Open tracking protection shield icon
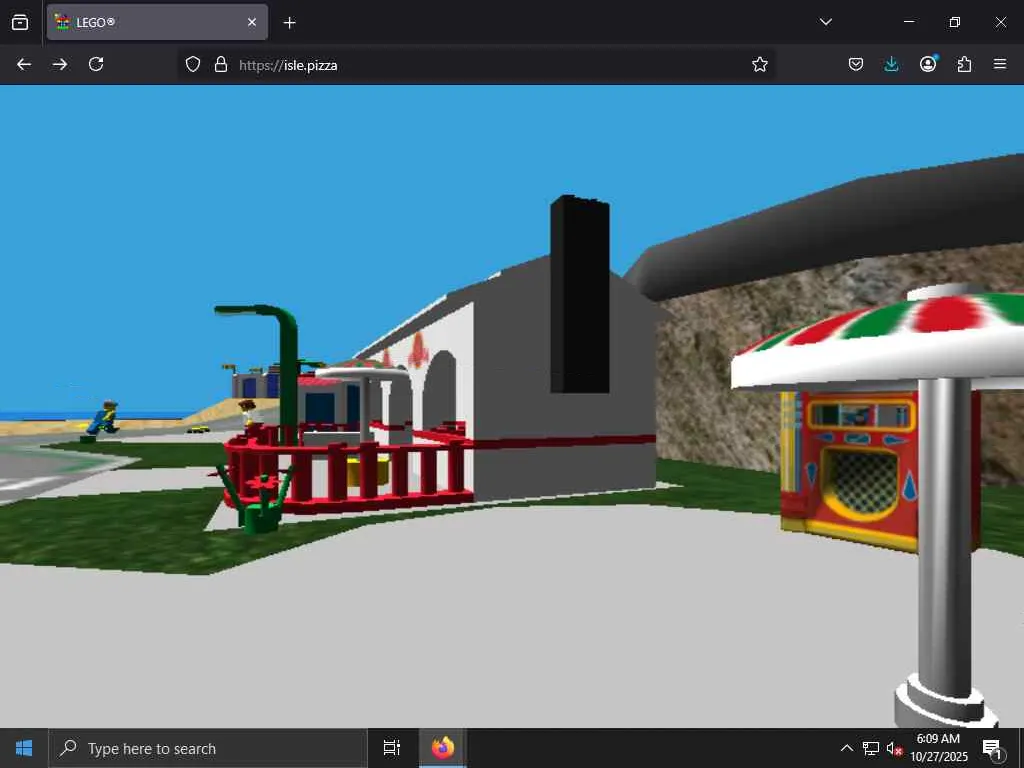Screen dimensions: 1024x768 (x=193, y=64)
